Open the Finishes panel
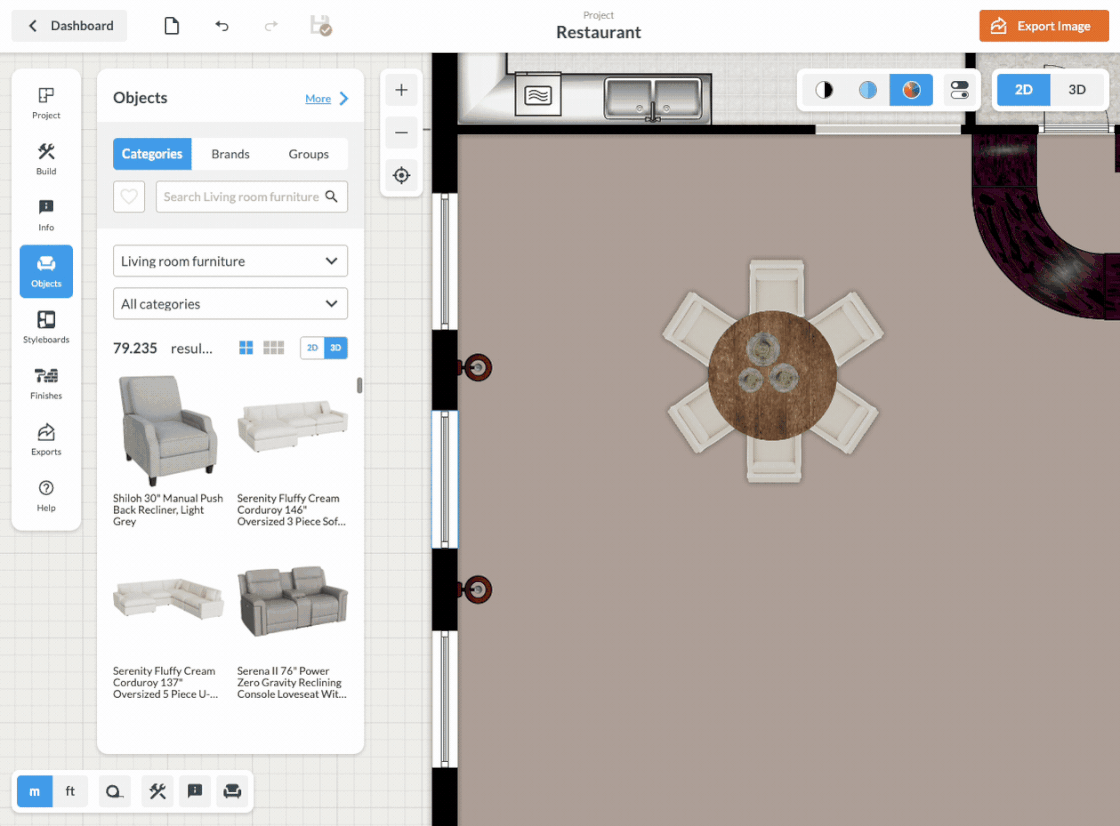1120x826 pixels. coord(46,382)
